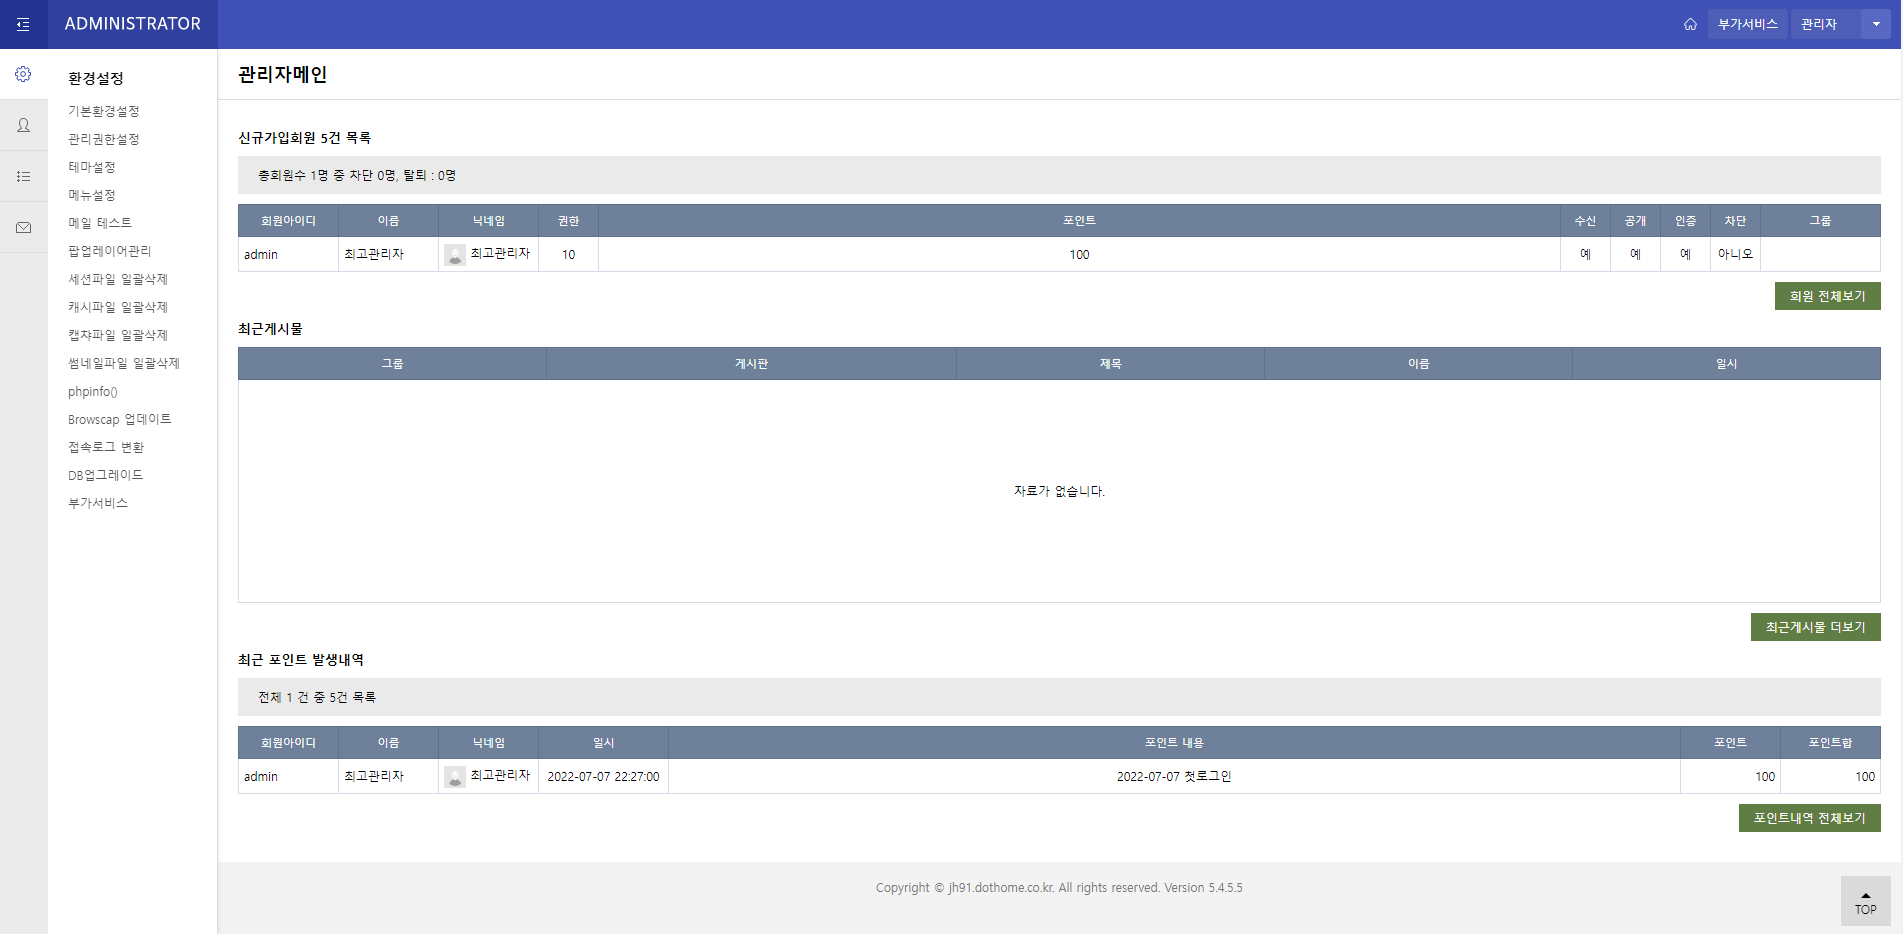Click 최고관리자 nickname in point history row
This screenshot has height=934, width=1903.
coord(500,776)
